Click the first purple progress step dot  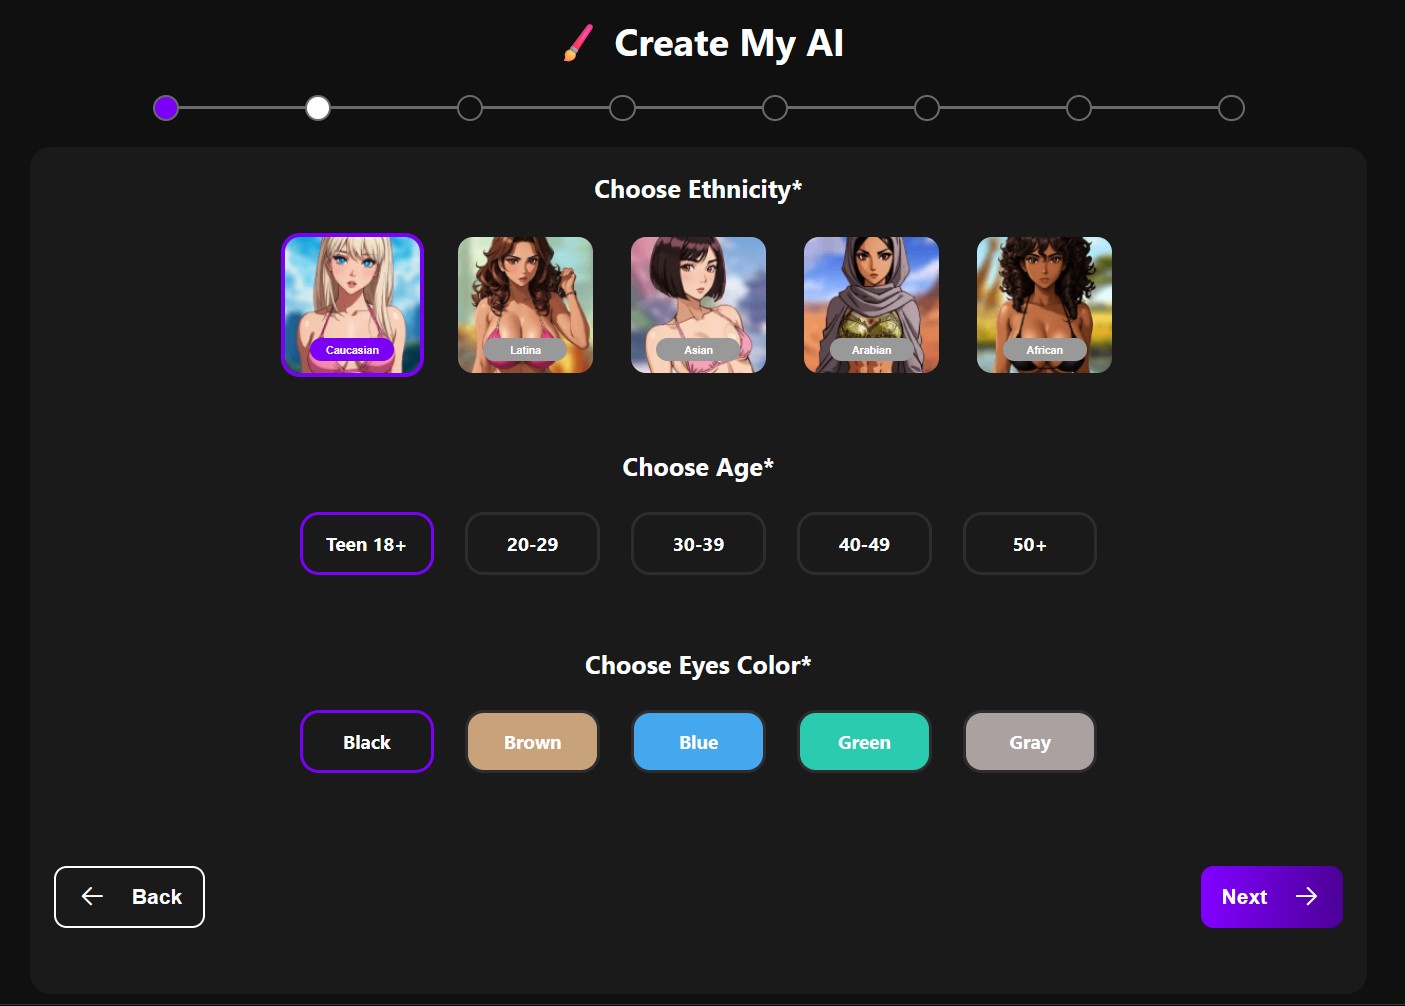(166, 108)
